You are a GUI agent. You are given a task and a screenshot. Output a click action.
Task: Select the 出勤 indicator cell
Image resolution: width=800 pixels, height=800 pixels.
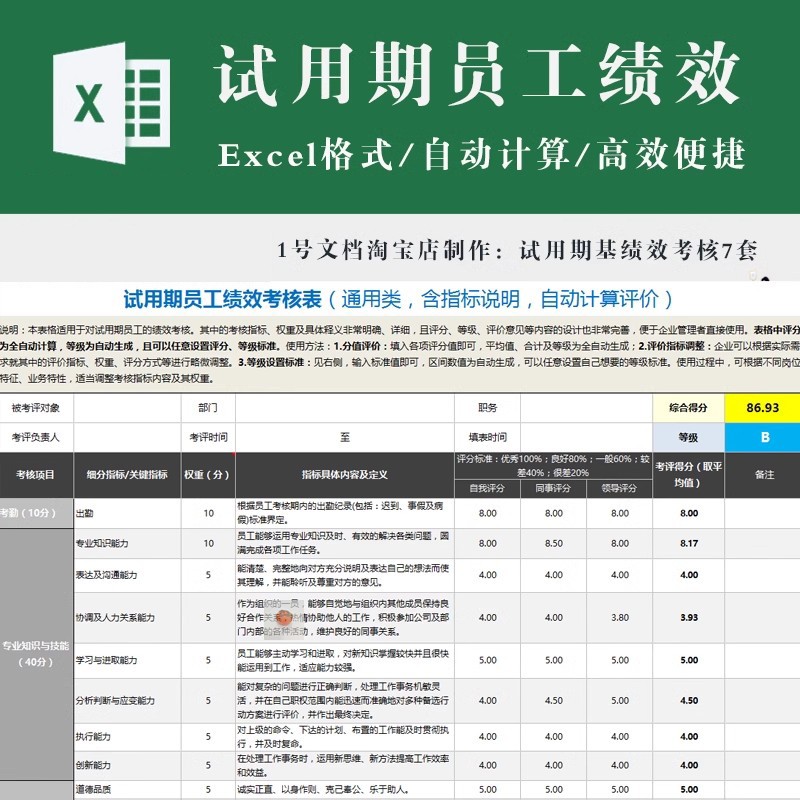pyautogui.click(x=128, y=513)
